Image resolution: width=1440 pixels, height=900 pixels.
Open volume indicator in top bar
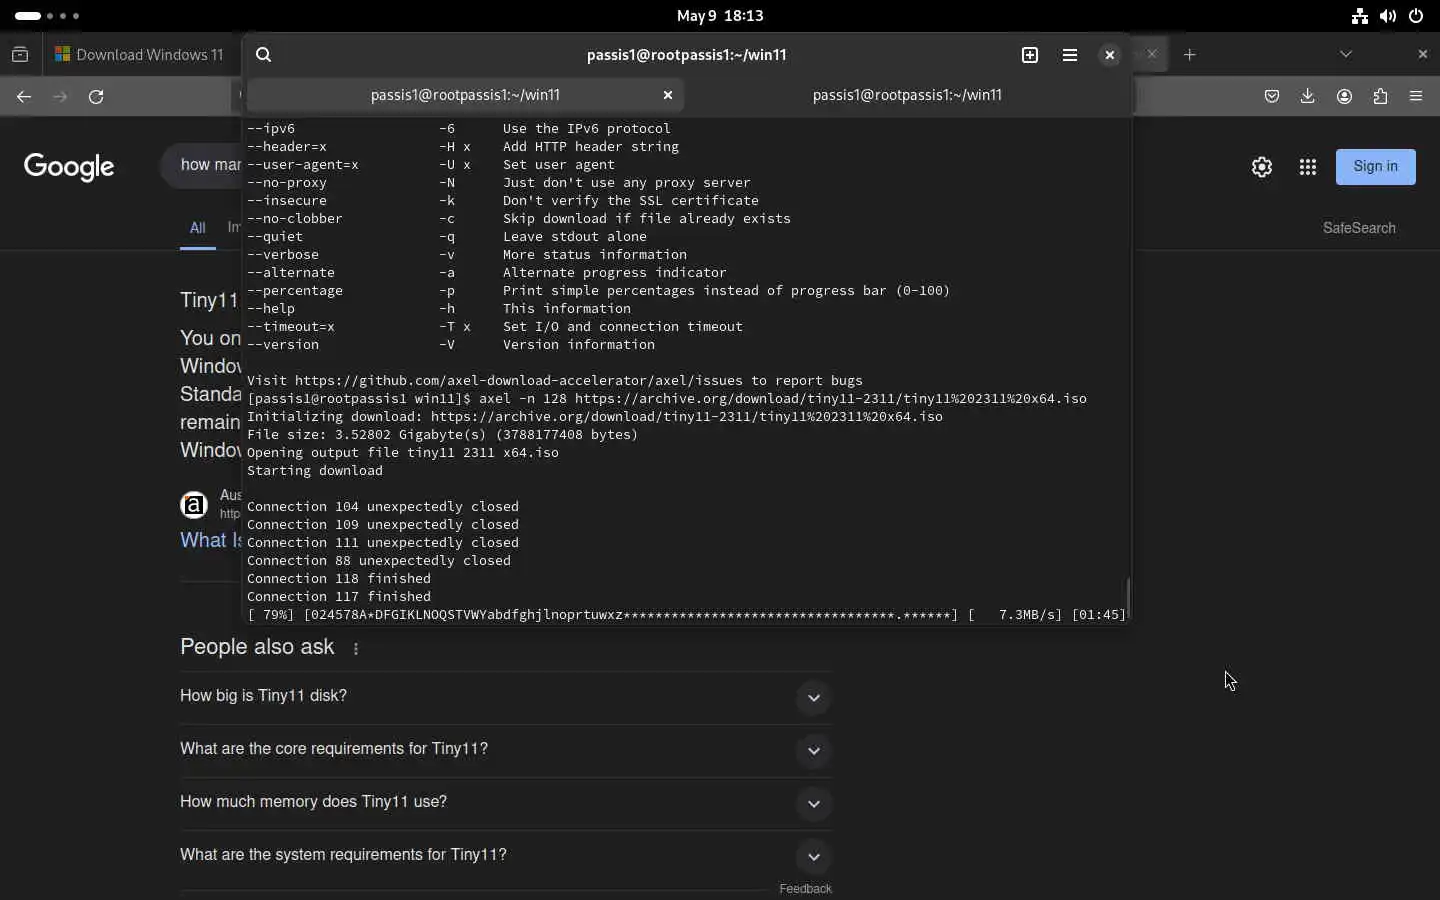click(1388, 16)
